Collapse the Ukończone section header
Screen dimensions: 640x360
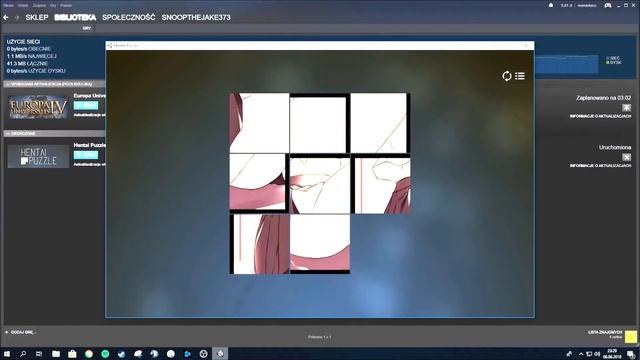[x=54, y=133]
